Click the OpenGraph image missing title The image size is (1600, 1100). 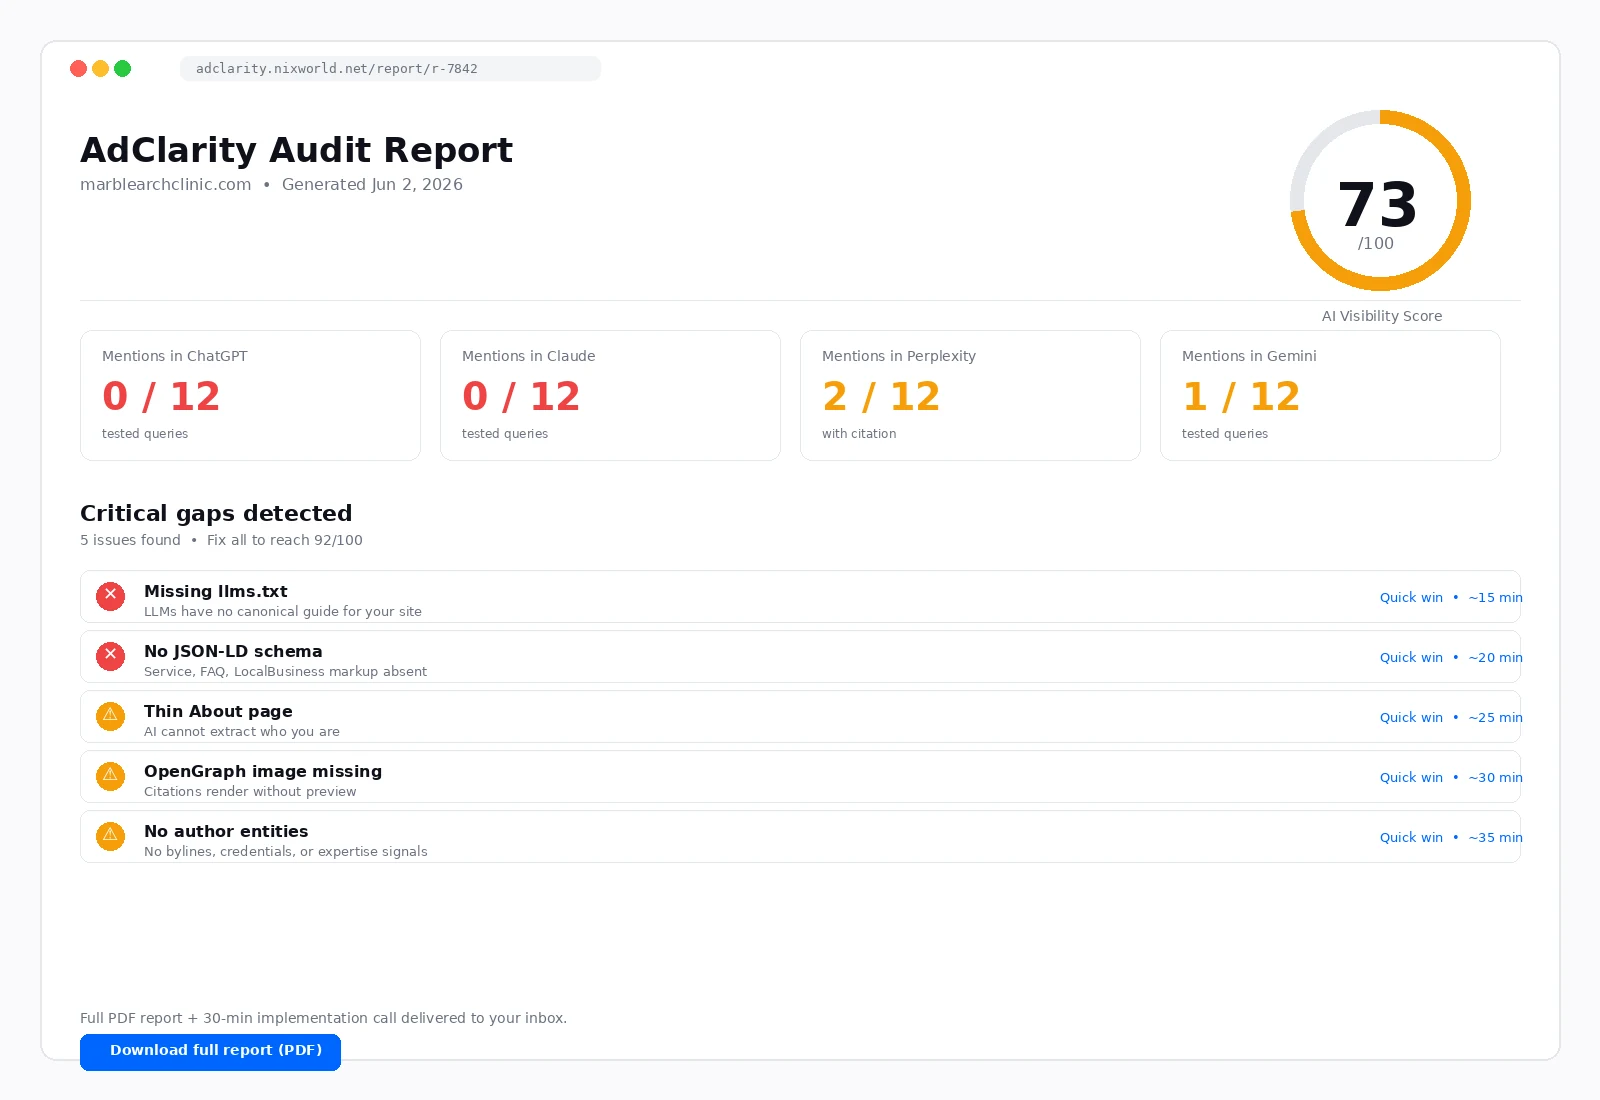click(x=263, y=771)
